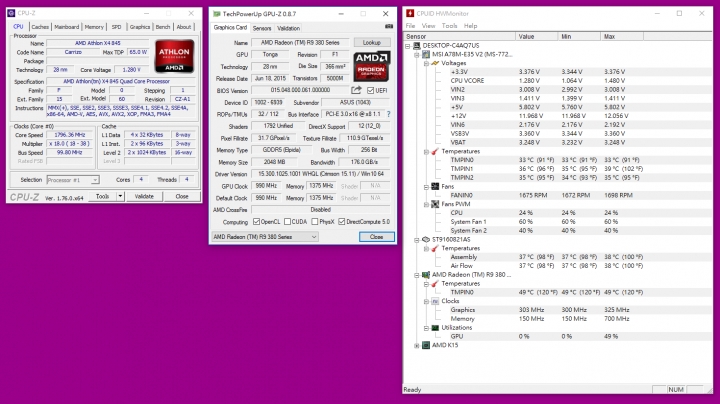Click the Lookup button in GPU-Z
This screenshot has width=720, height=404.
(371, 42)
